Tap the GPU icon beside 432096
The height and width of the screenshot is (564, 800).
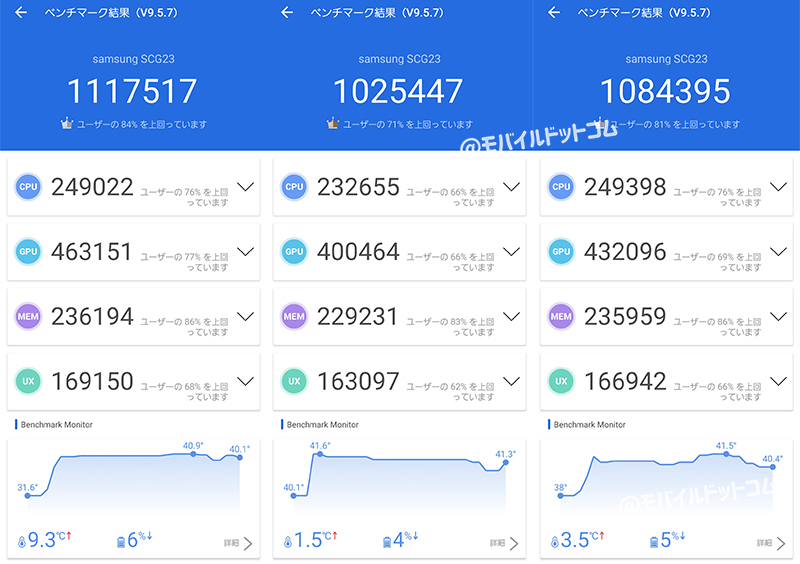tap(561, 252)
